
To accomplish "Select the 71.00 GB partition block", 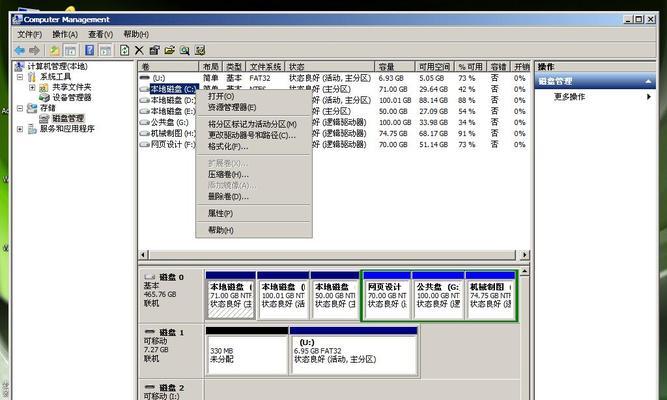I will pos(231,295).
